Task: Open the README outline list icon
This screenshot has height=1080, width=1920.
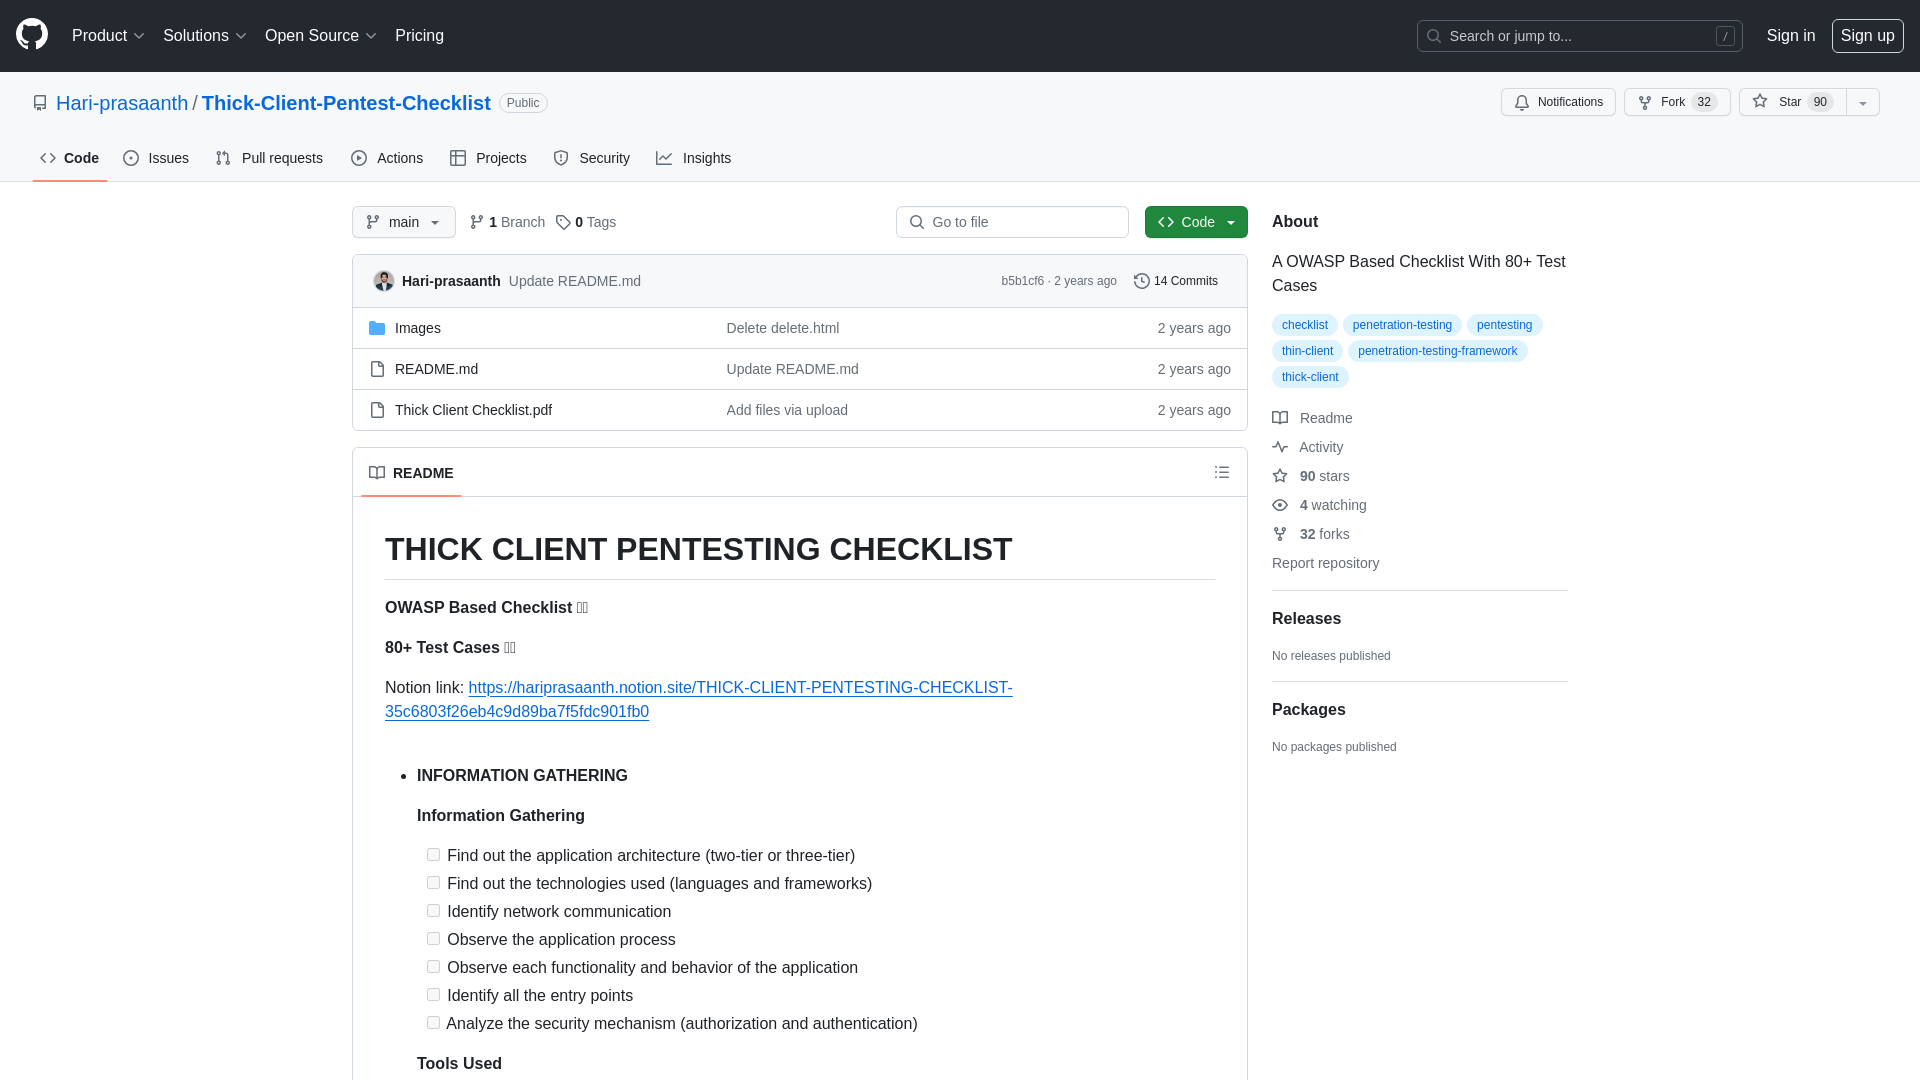Action: pyautogui.click(x=1222, y=472)
